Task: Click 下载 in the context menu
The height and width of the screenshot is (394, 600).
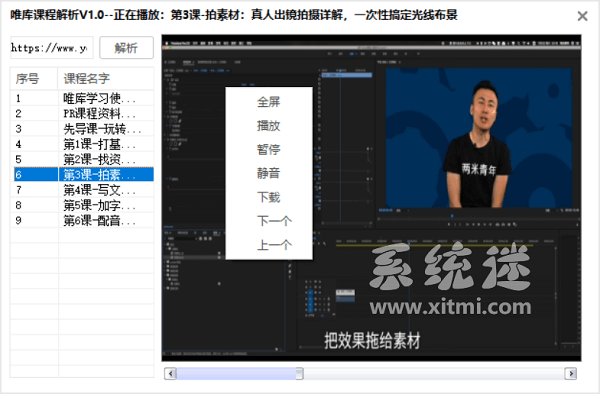Action: [x=269, y=197]
